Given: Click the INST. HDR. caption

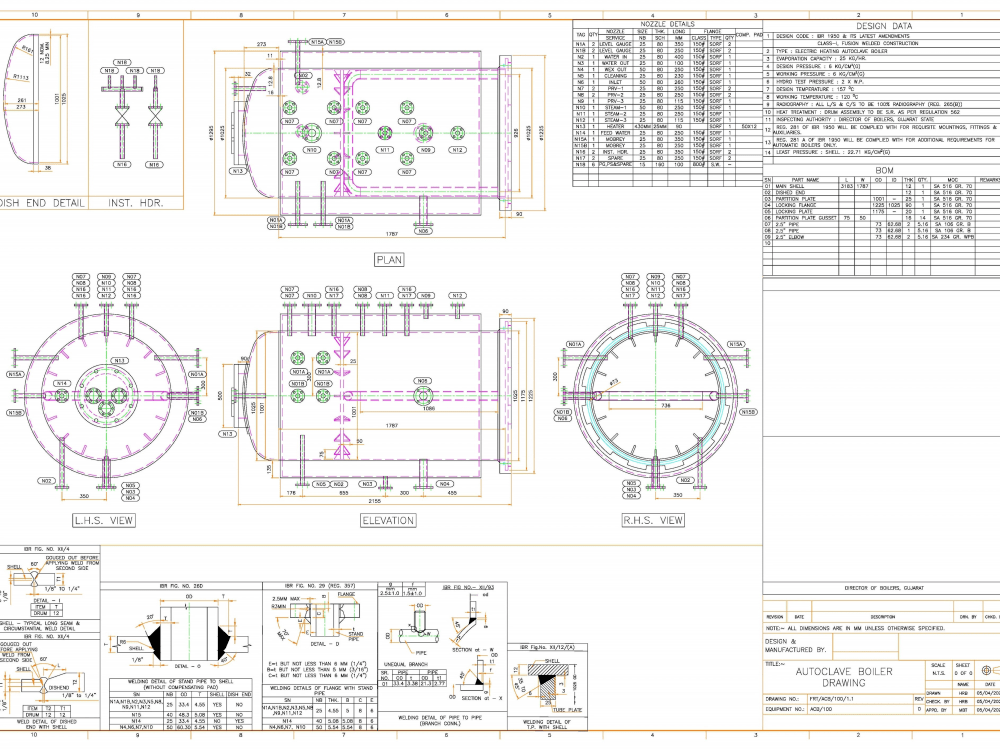Looking at the screenshot, I should [135, 203].
